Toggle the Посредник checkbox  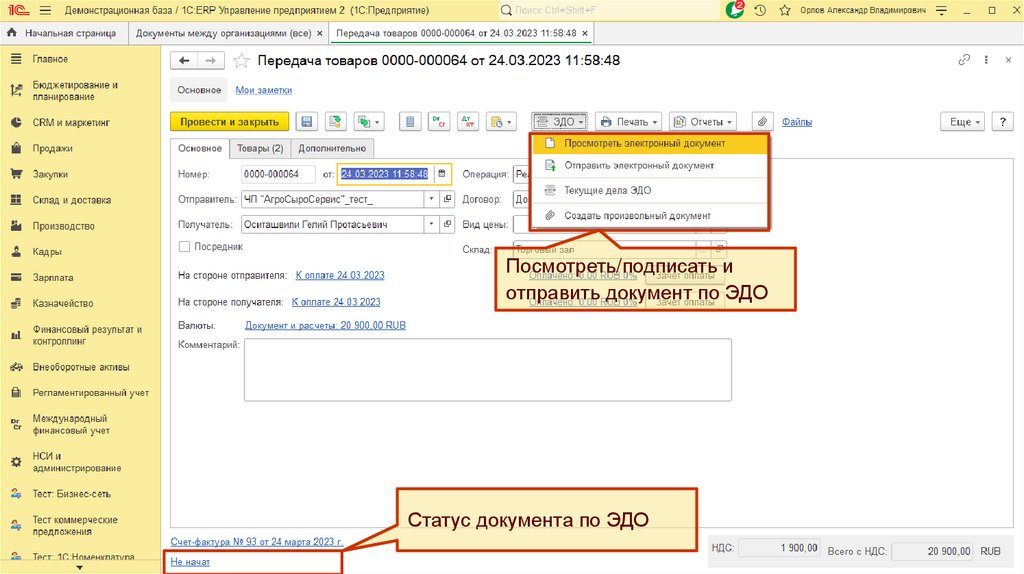[184, 246]
